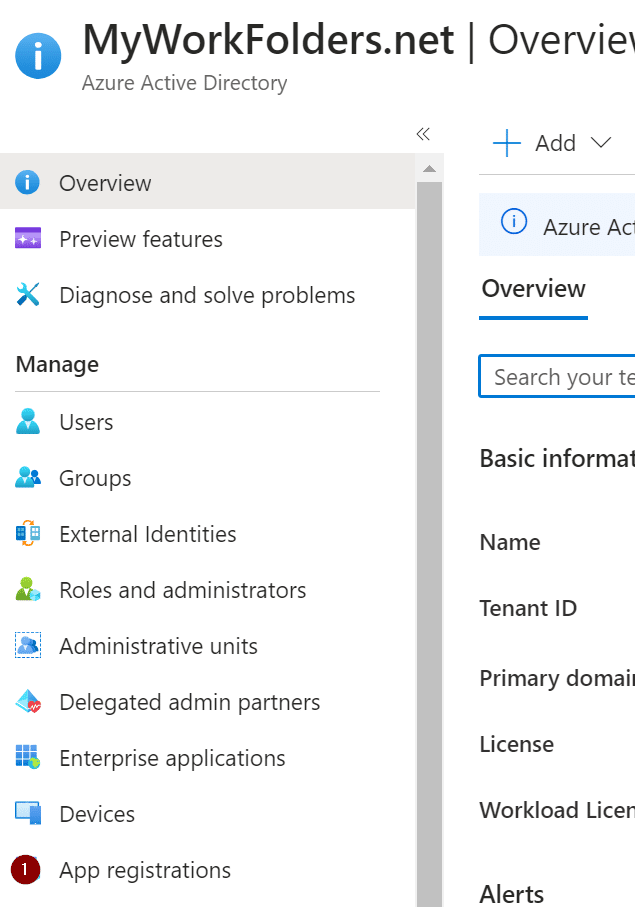
Task: Click the Administrative units icon
Action: pyautogui.click(x=28, y=645)
